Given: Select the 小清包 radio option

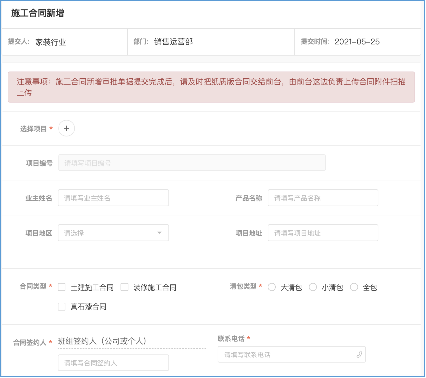Looking at the screenshot, I should click(x=313, y=287).
